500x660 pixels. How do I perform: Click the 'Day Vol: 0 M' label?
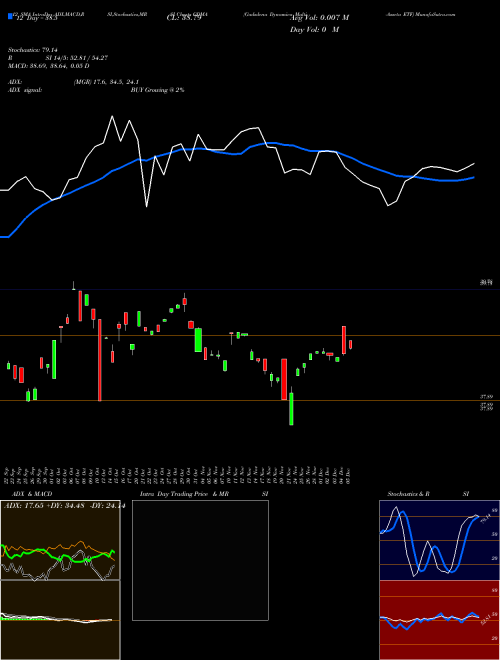[314, 30]
